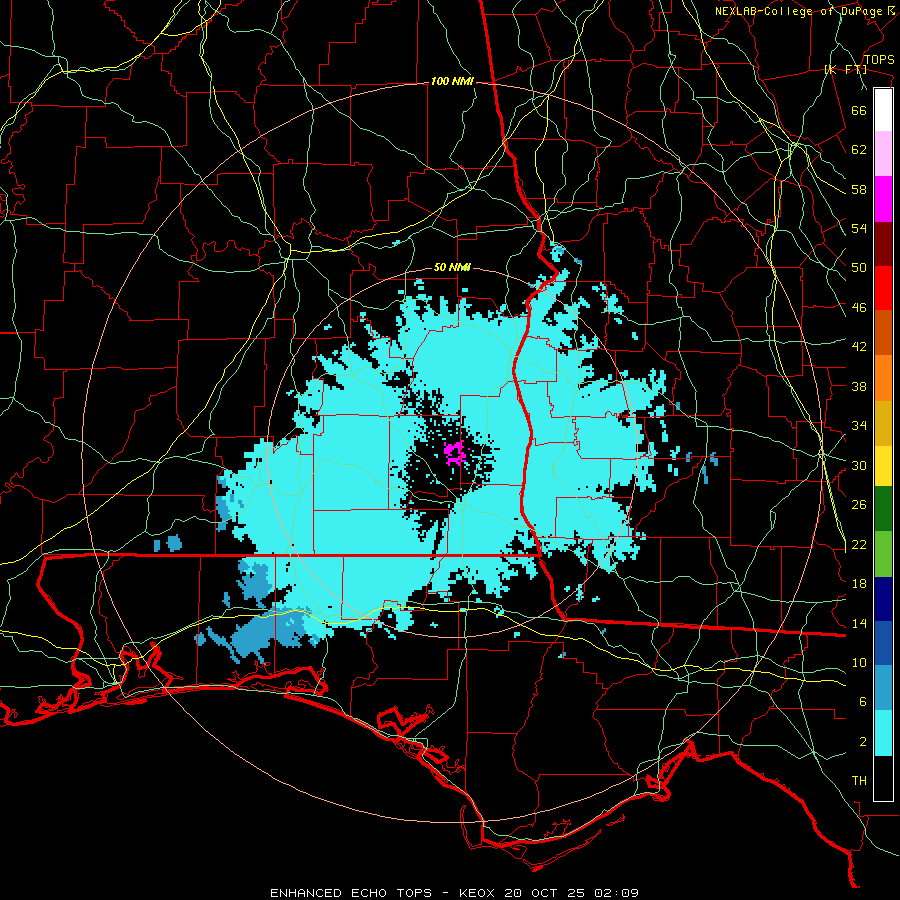
Task: Click the light pink 62 kft legend swatch
Action: (883, 153)
